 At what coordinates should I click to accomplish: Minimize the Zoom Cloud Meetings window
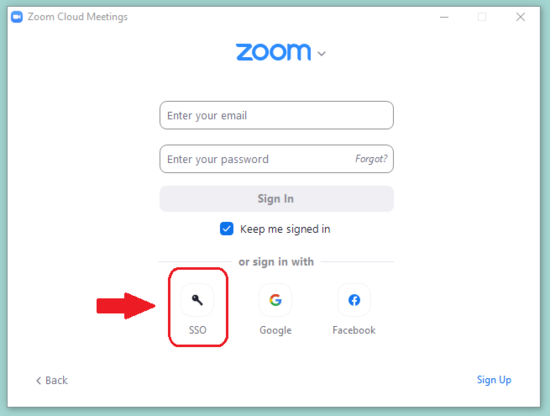click(444, 17)
